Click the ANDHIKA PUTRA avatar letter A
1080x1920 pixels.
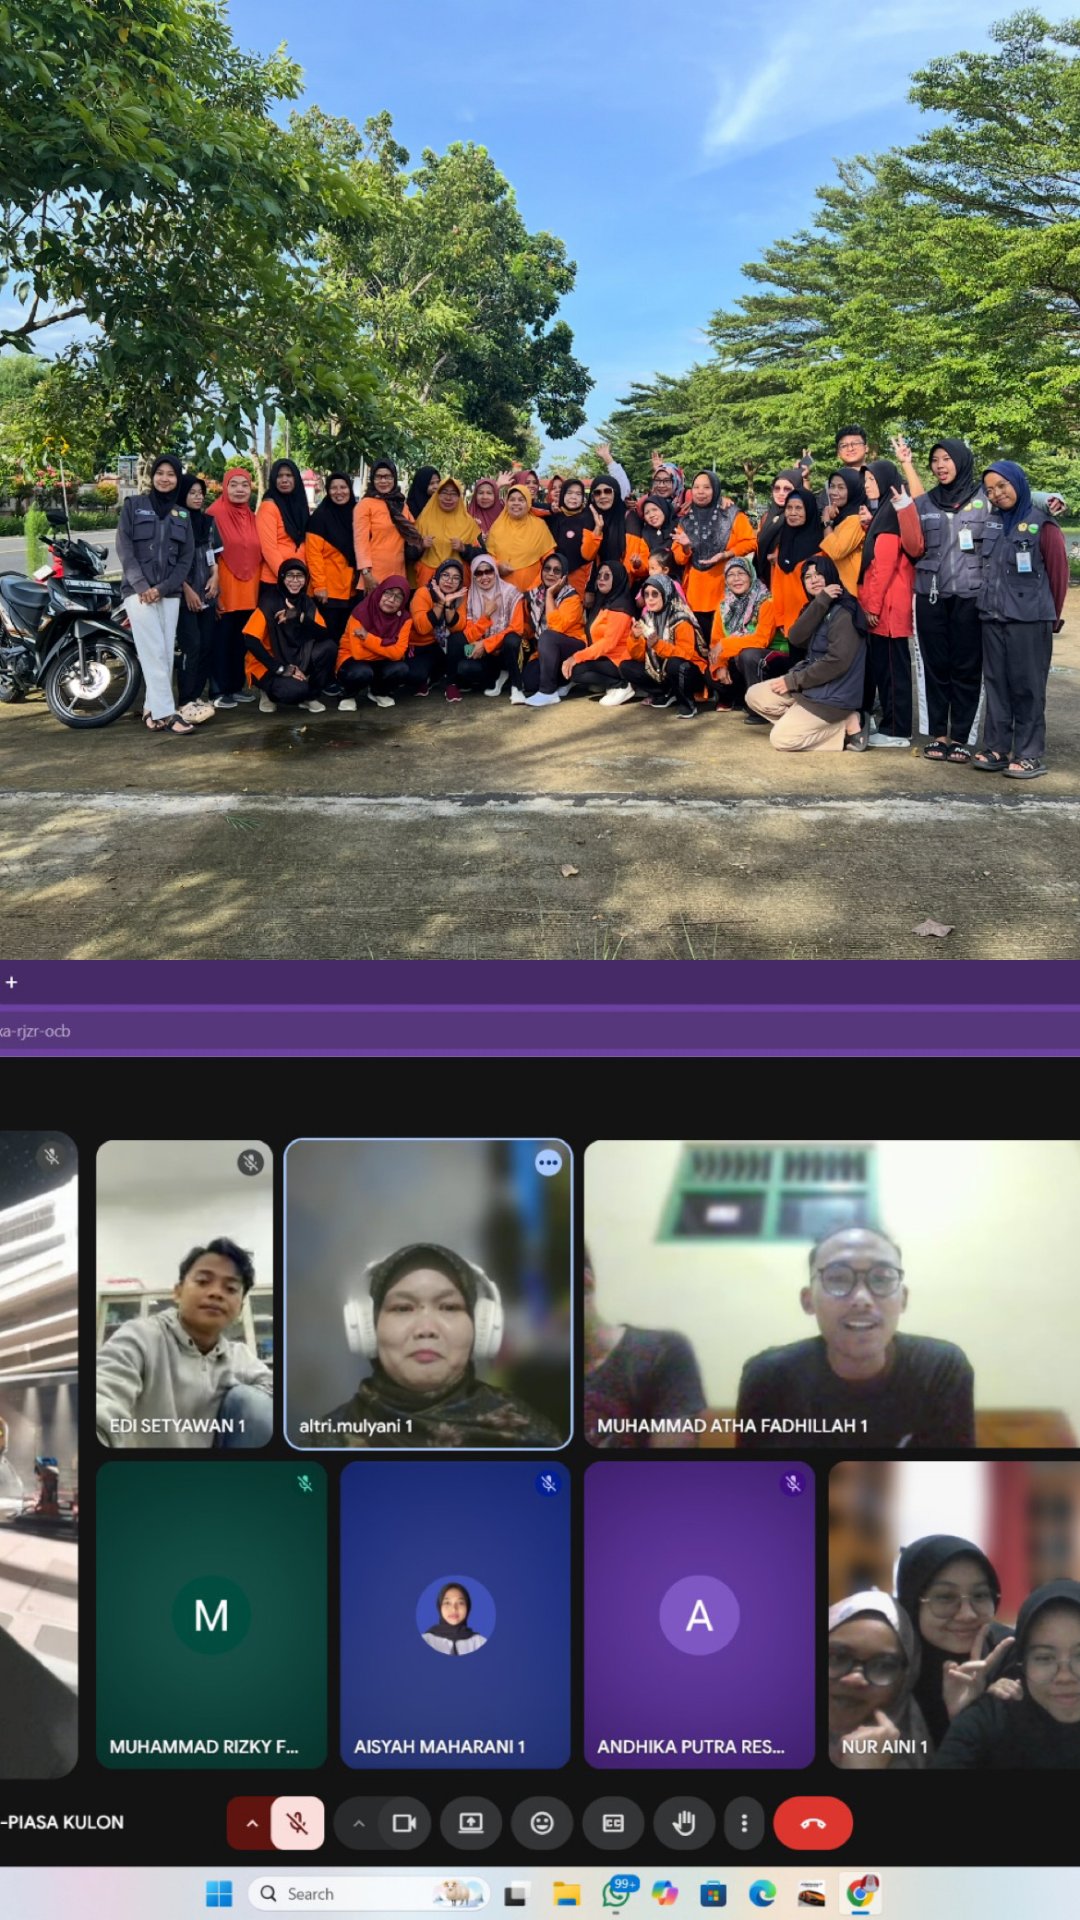[699, 1615]
